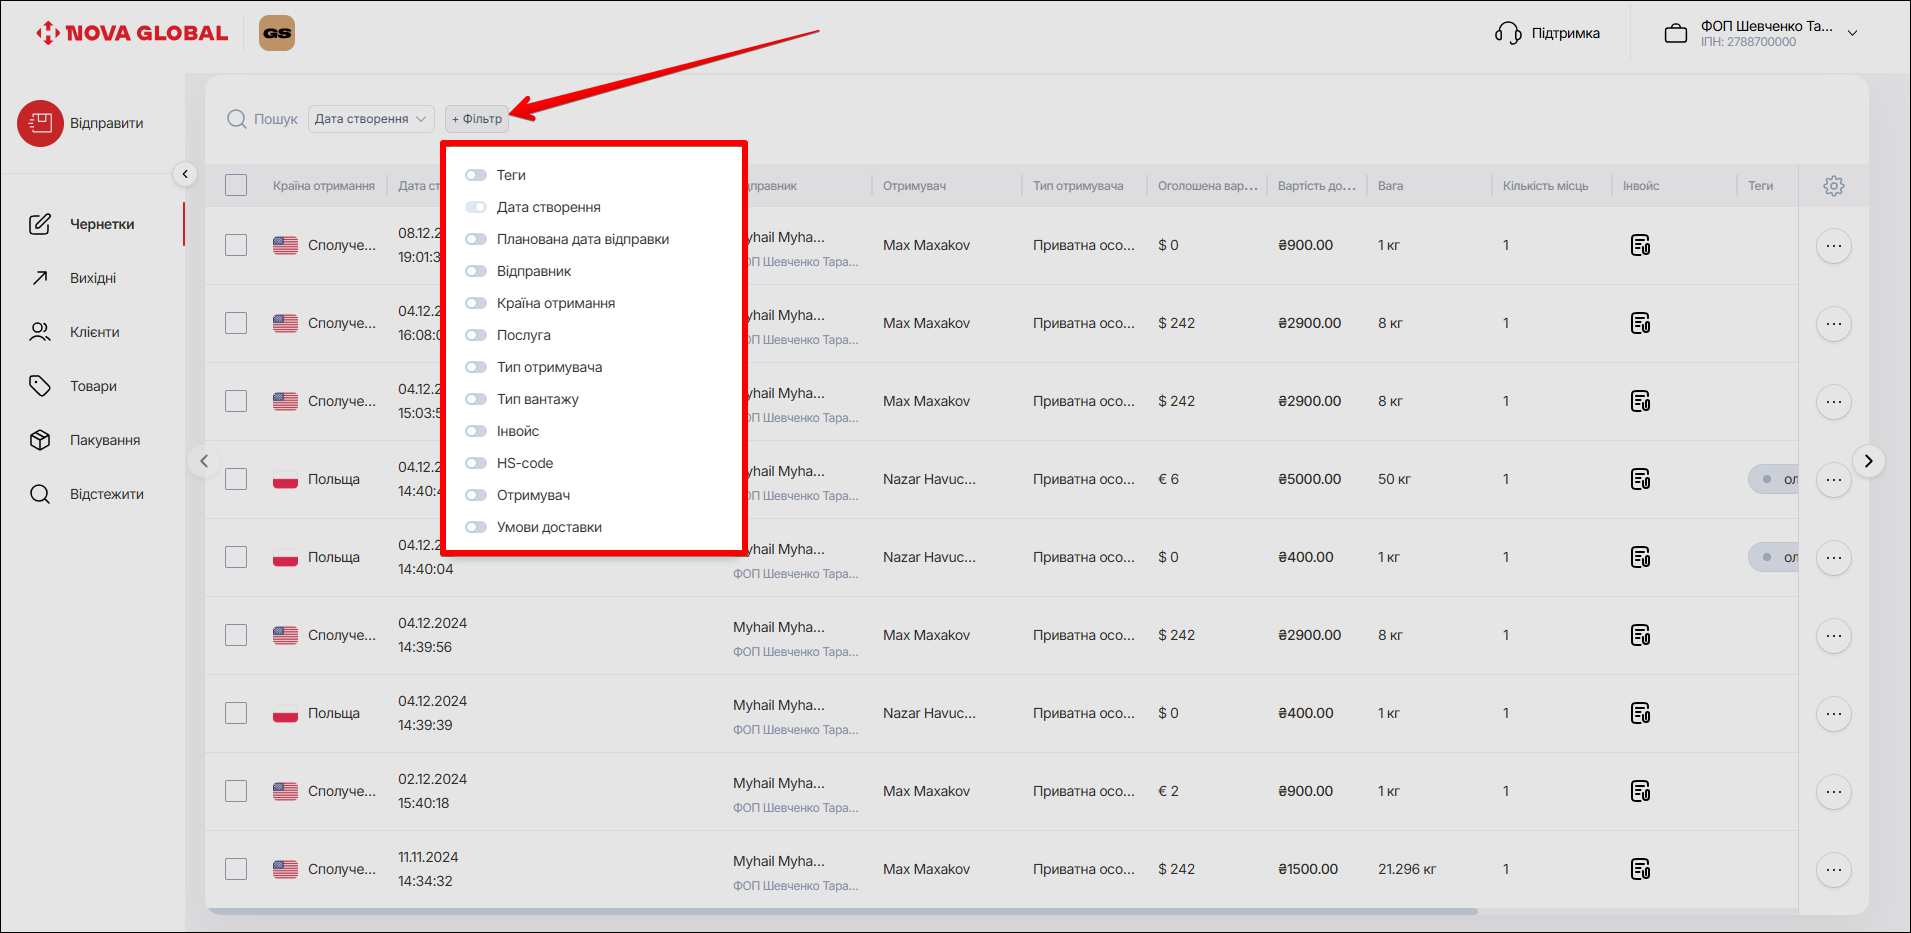This screenshot has width=1911, height=933.
Task: Turn on Країна отримання filter toggle
Action: (476, 303)
